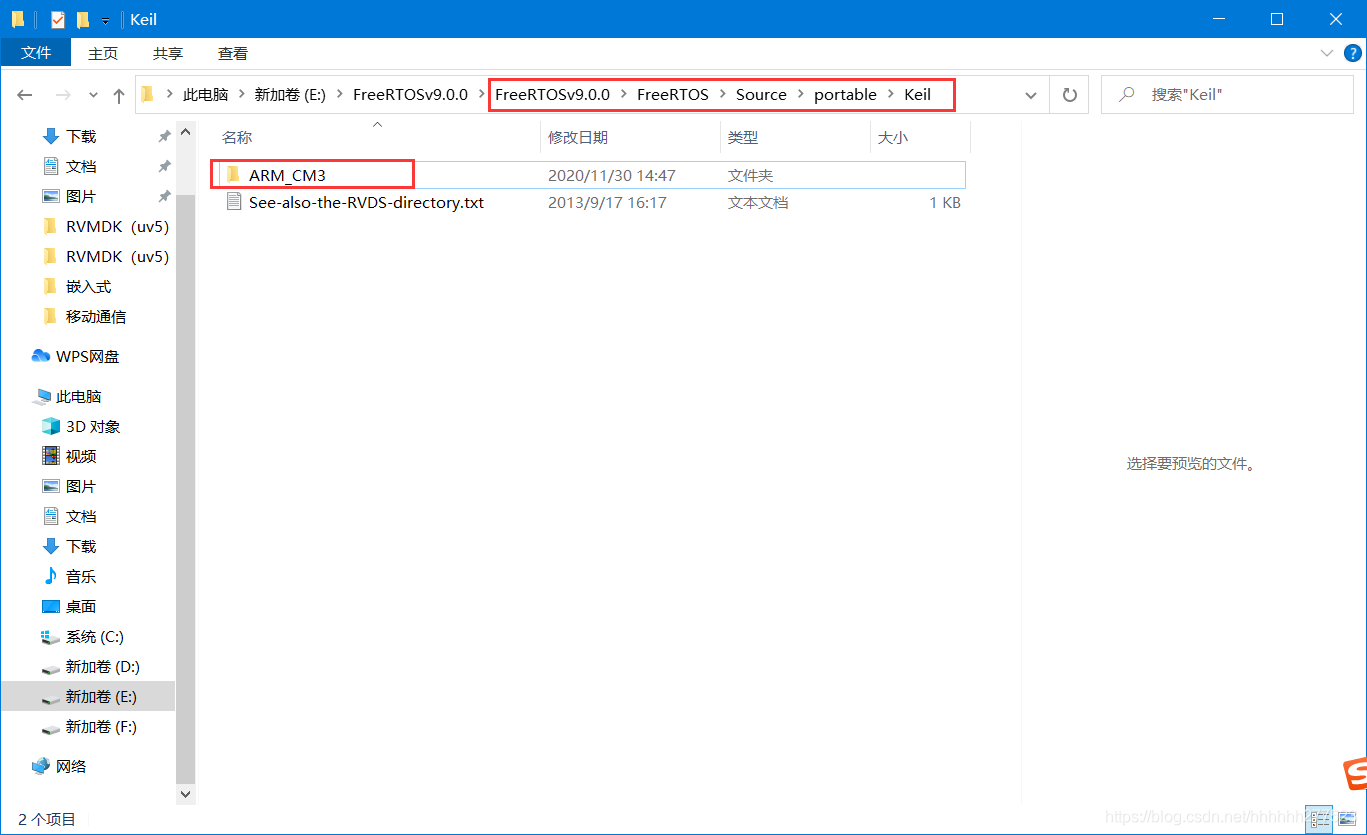
Task: Open 文档 under 此电脑
Action: coord(81,516)
